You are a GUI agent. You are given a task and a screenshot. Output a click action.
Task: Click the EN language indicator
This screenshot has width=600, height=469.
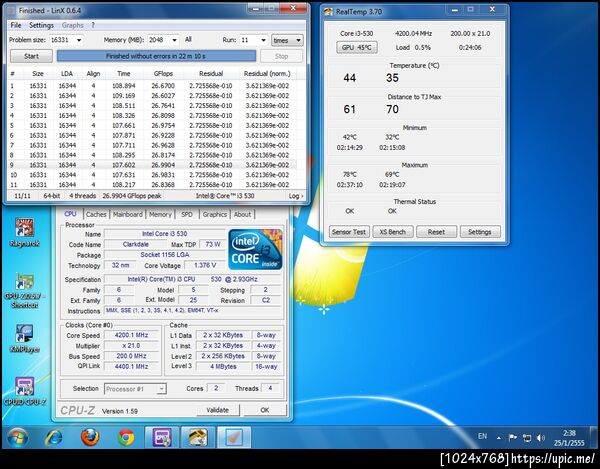483,436
